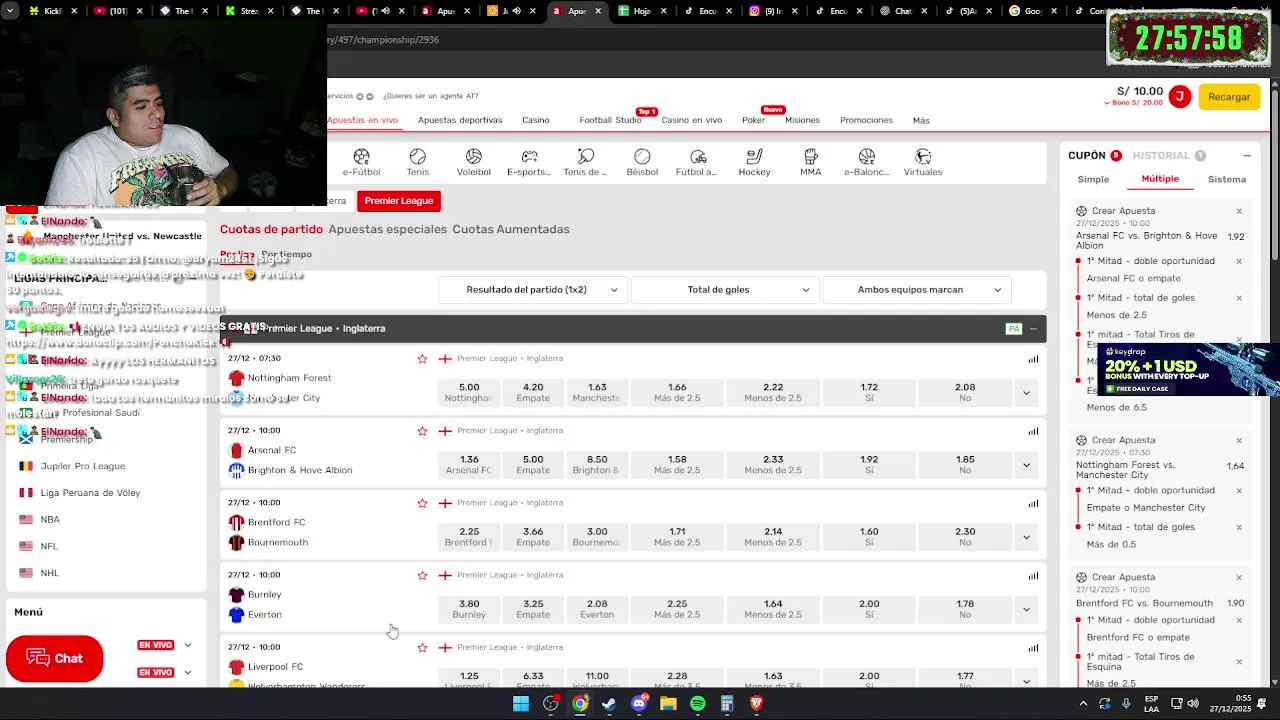1280x720 pixels.
Task: Select the Voleibol sport icon
Action: coord(474,162)
